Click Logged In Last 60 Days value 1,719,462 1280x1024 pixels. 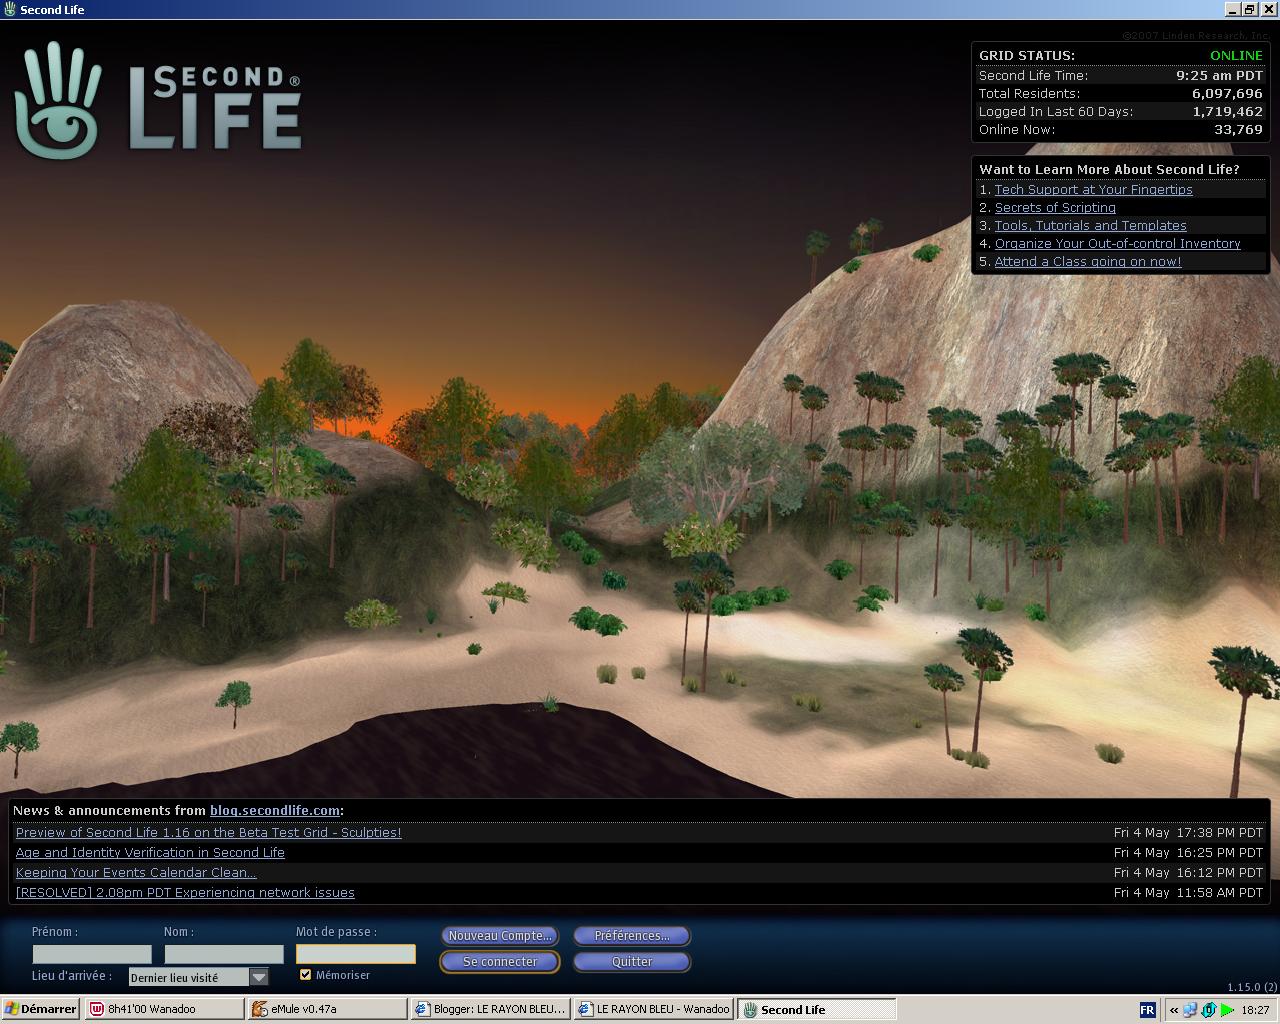point(1227,112)
